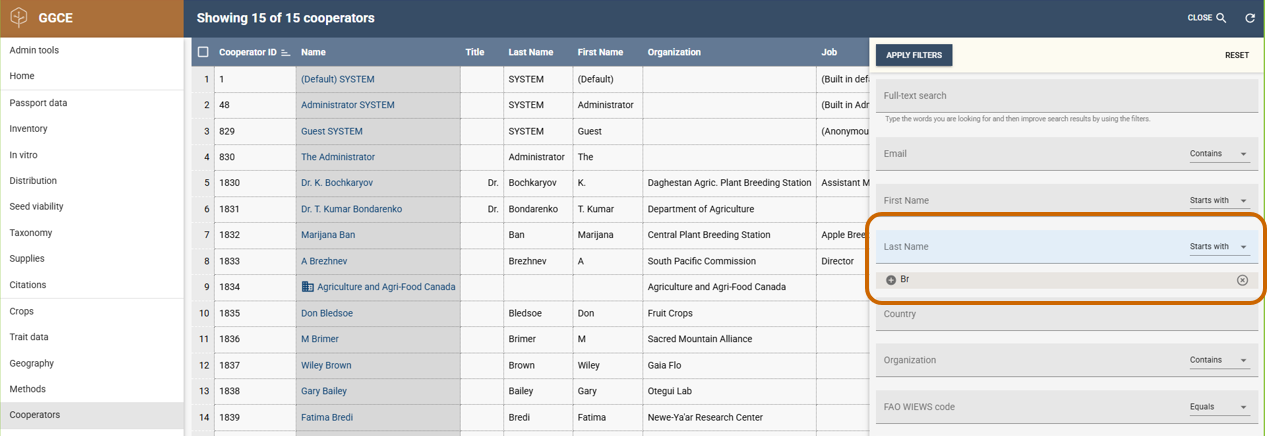The width and height of the screenshot is (1273, 436).
Task: Toggle the select-all checkbox in table header
Action: (203, 52)
